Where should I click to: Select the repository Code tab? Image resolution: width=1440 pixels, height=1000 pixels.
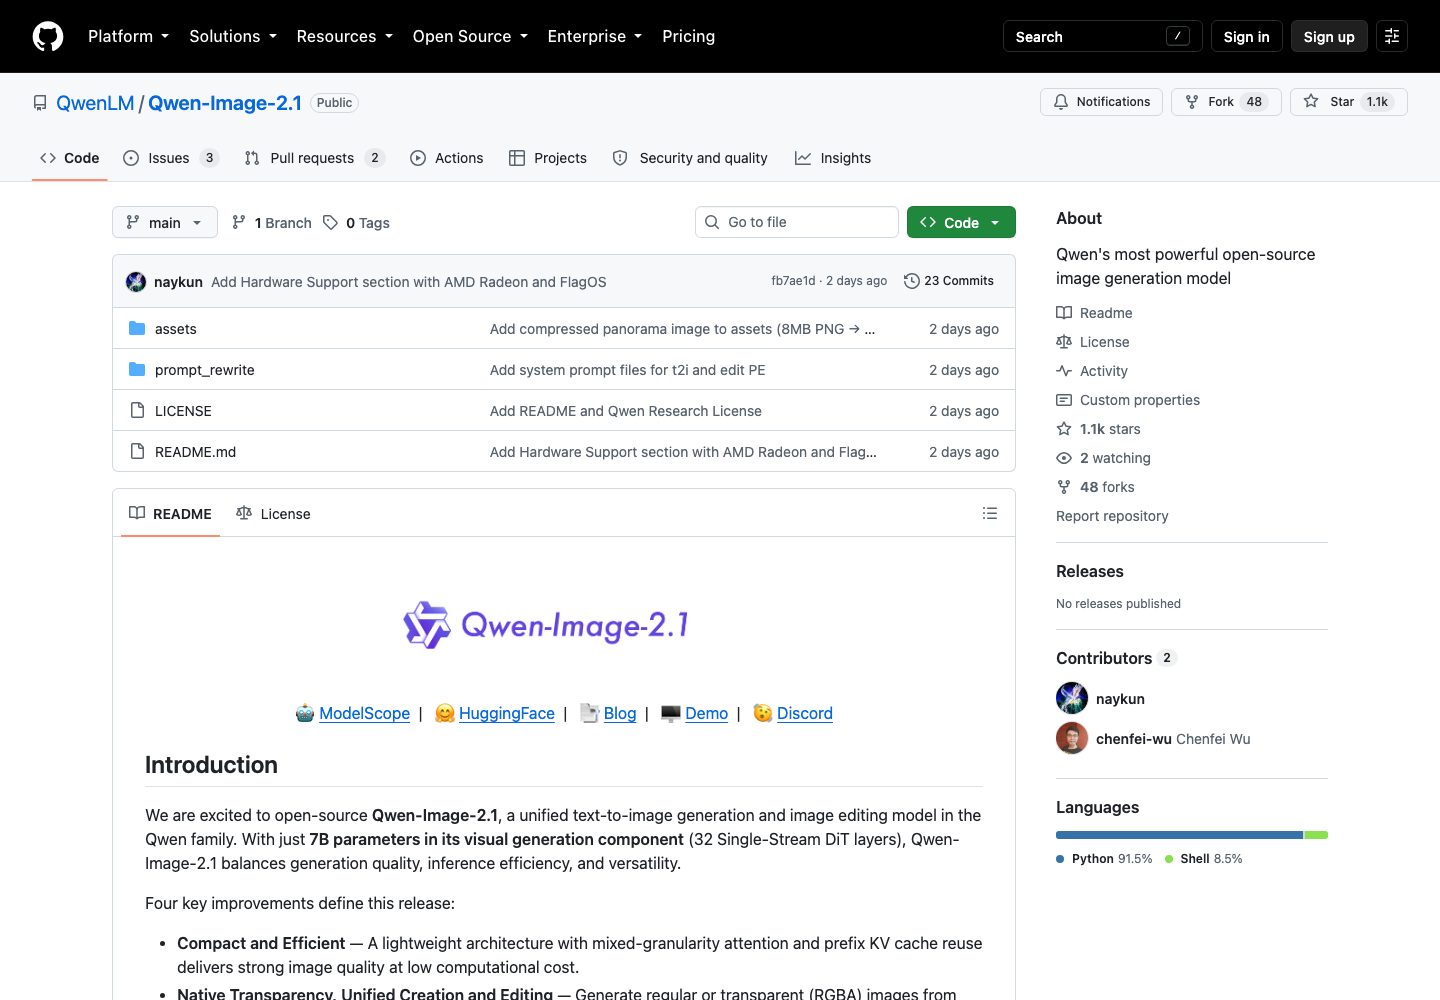pyautogui.click(x=70, y=158)
